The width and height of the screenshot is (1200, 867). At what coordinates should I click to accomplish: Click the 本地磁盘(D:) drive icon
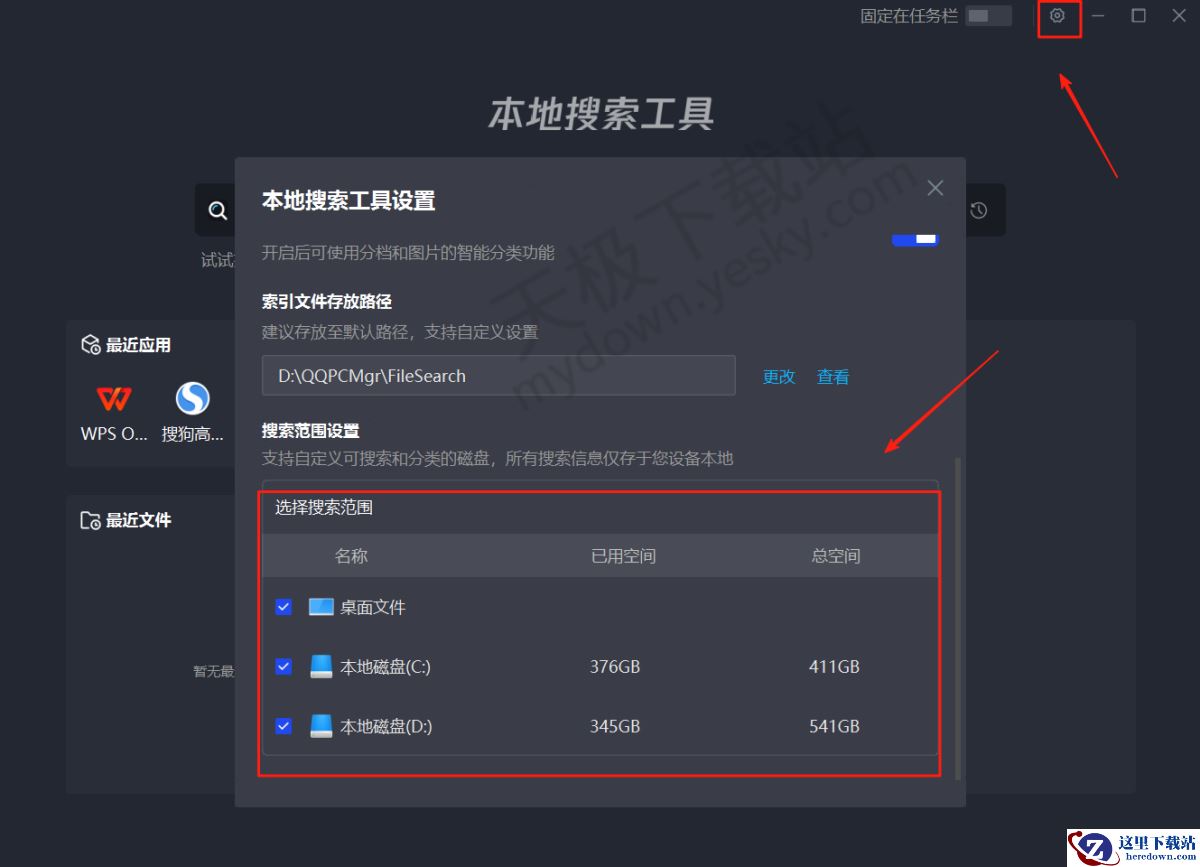pos(322,726)
